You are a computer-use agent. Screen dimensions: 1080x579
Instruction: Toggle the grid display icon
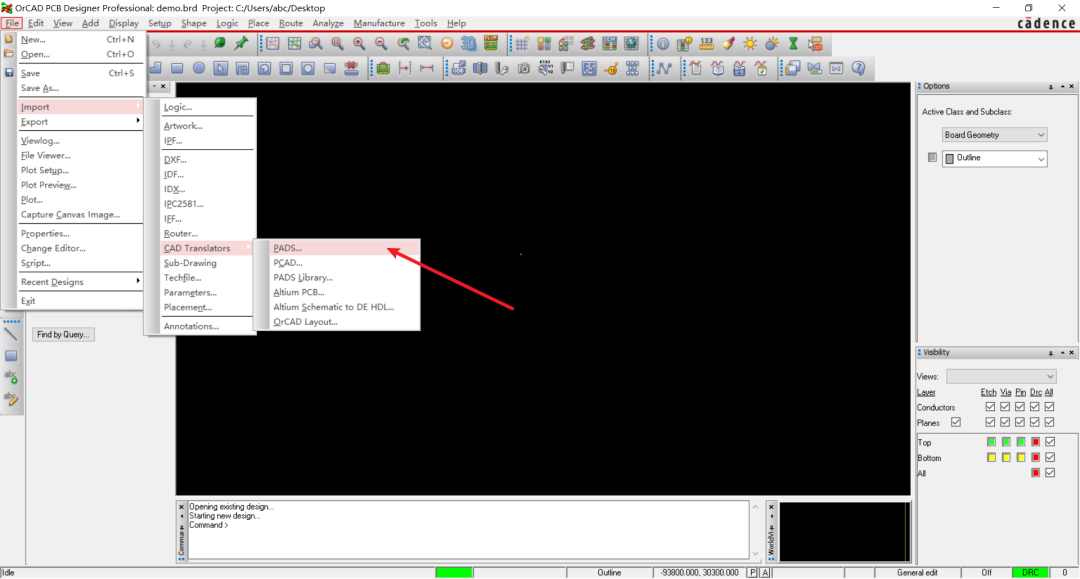pyautogui.click(x=521, y=44)
